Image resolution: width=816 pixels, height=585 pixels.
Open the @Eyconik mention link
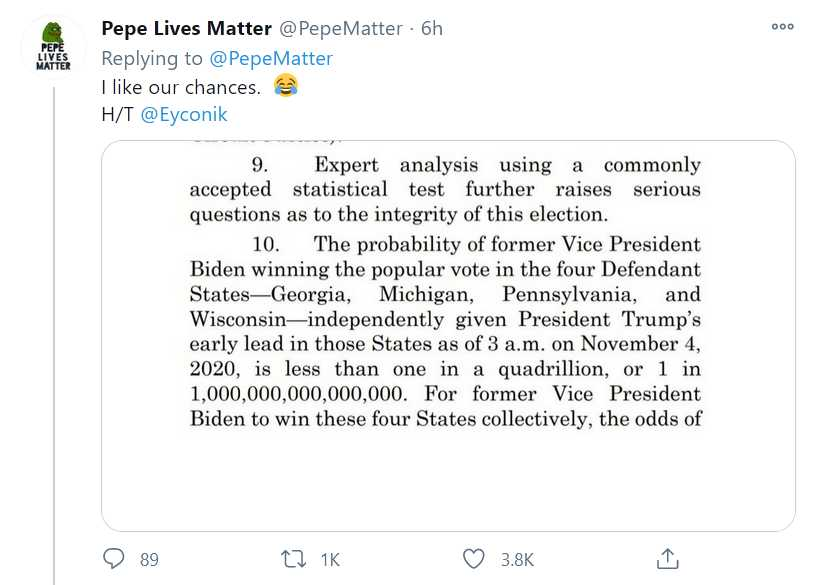point(184,114)
